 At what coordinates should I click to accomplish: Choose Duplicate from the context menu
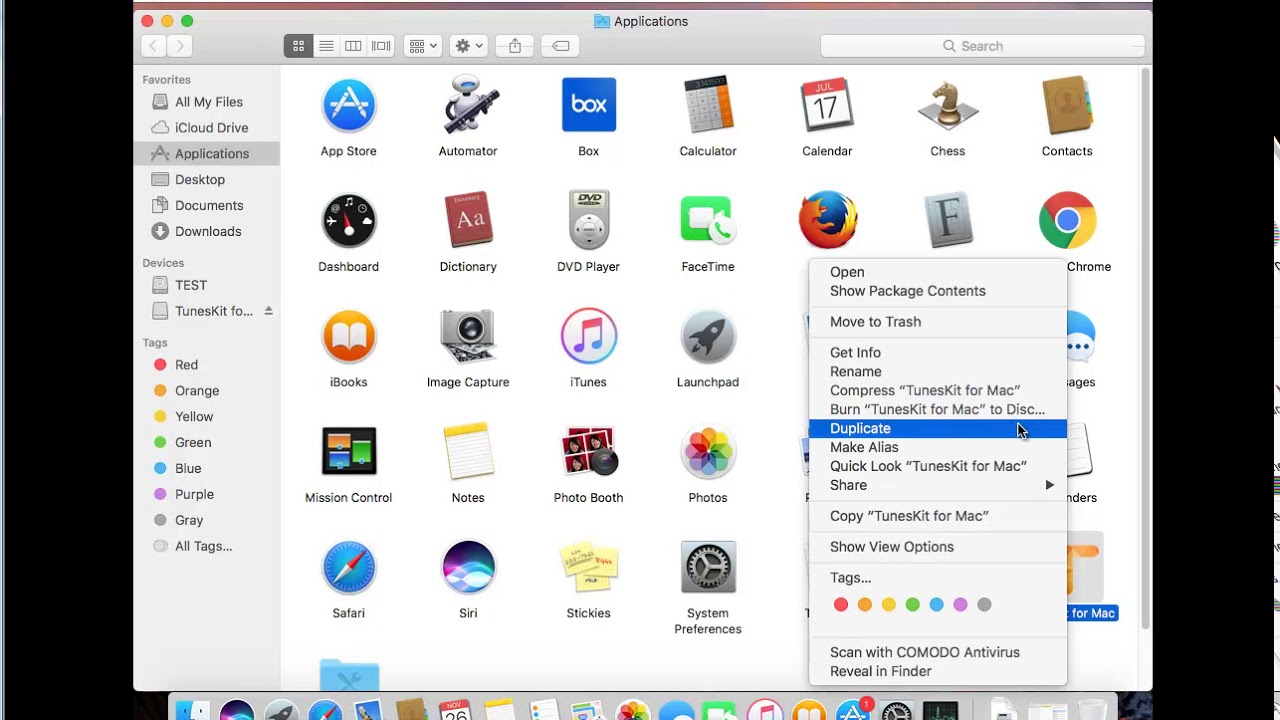pos(937,428)
